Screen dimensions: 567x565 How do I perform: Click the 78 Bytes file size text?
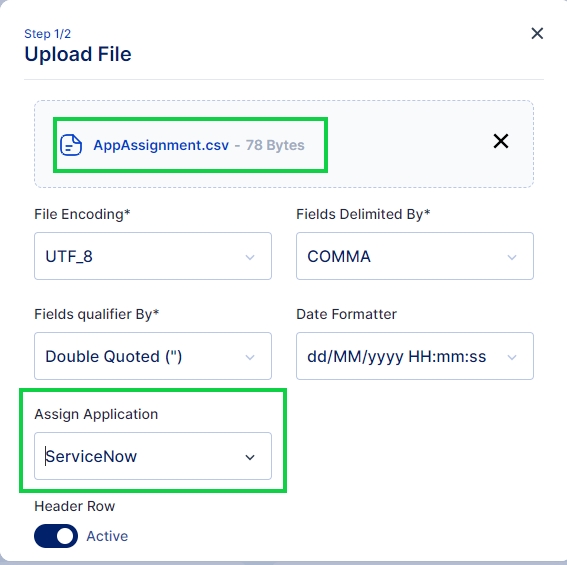tap(275, 145)
